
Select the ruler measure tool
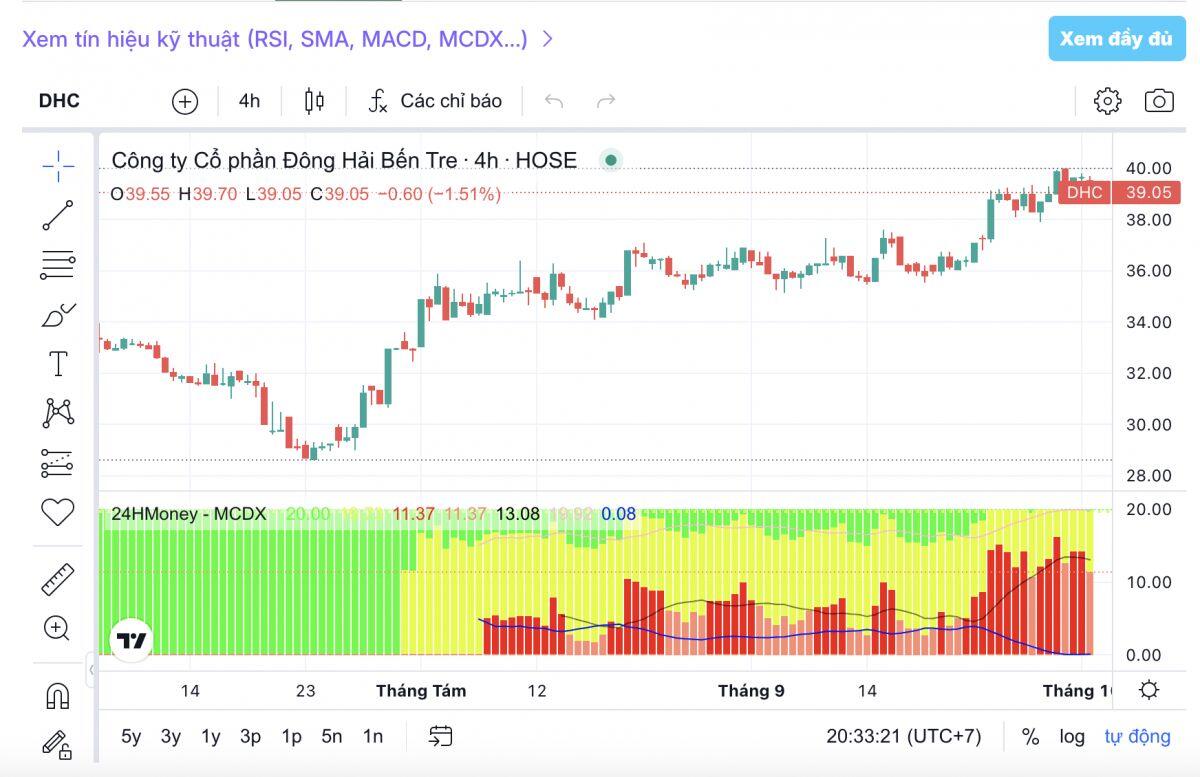(58, 579)
